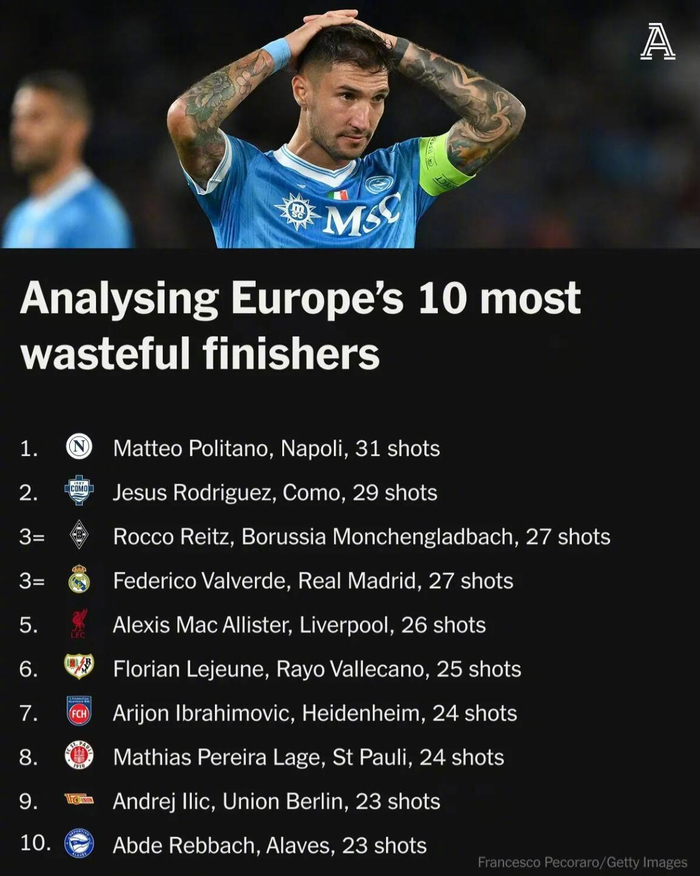Click the Real Madrid crest

[x=79, y=580]
